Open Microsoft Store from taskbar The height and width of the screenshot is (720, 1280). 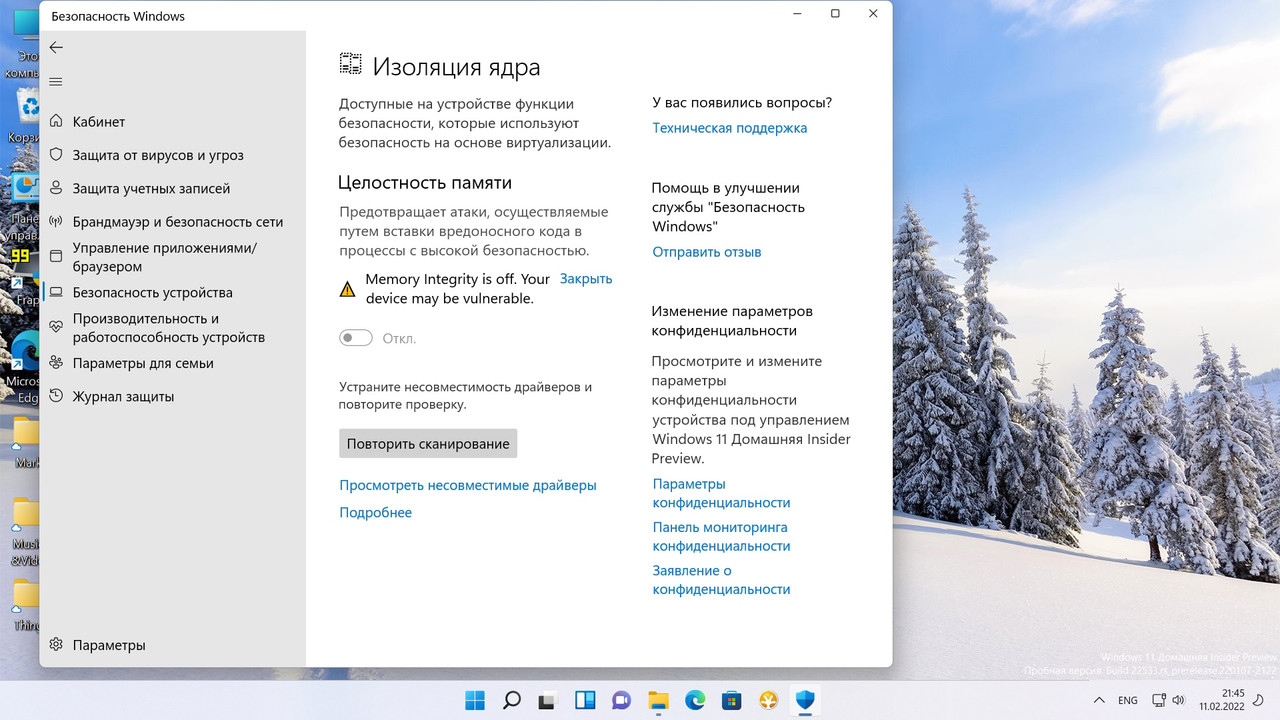coord(731,700)
